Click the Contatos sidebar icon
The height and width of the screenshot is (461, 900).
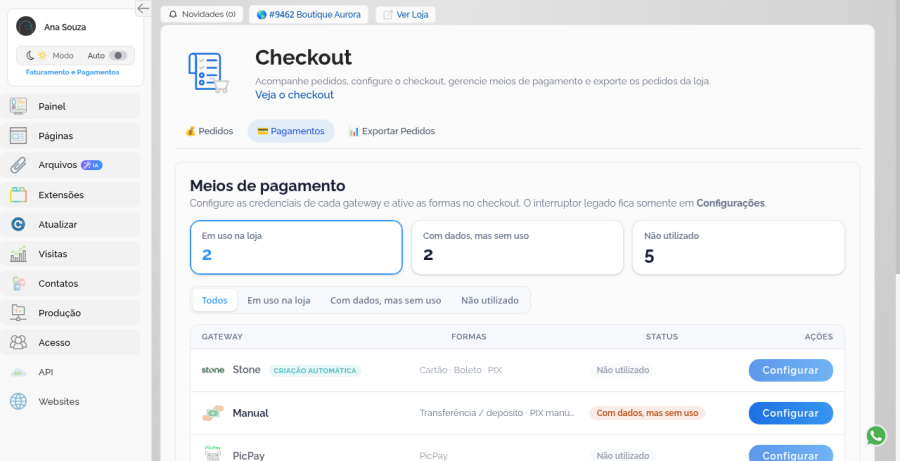[18, 284]
